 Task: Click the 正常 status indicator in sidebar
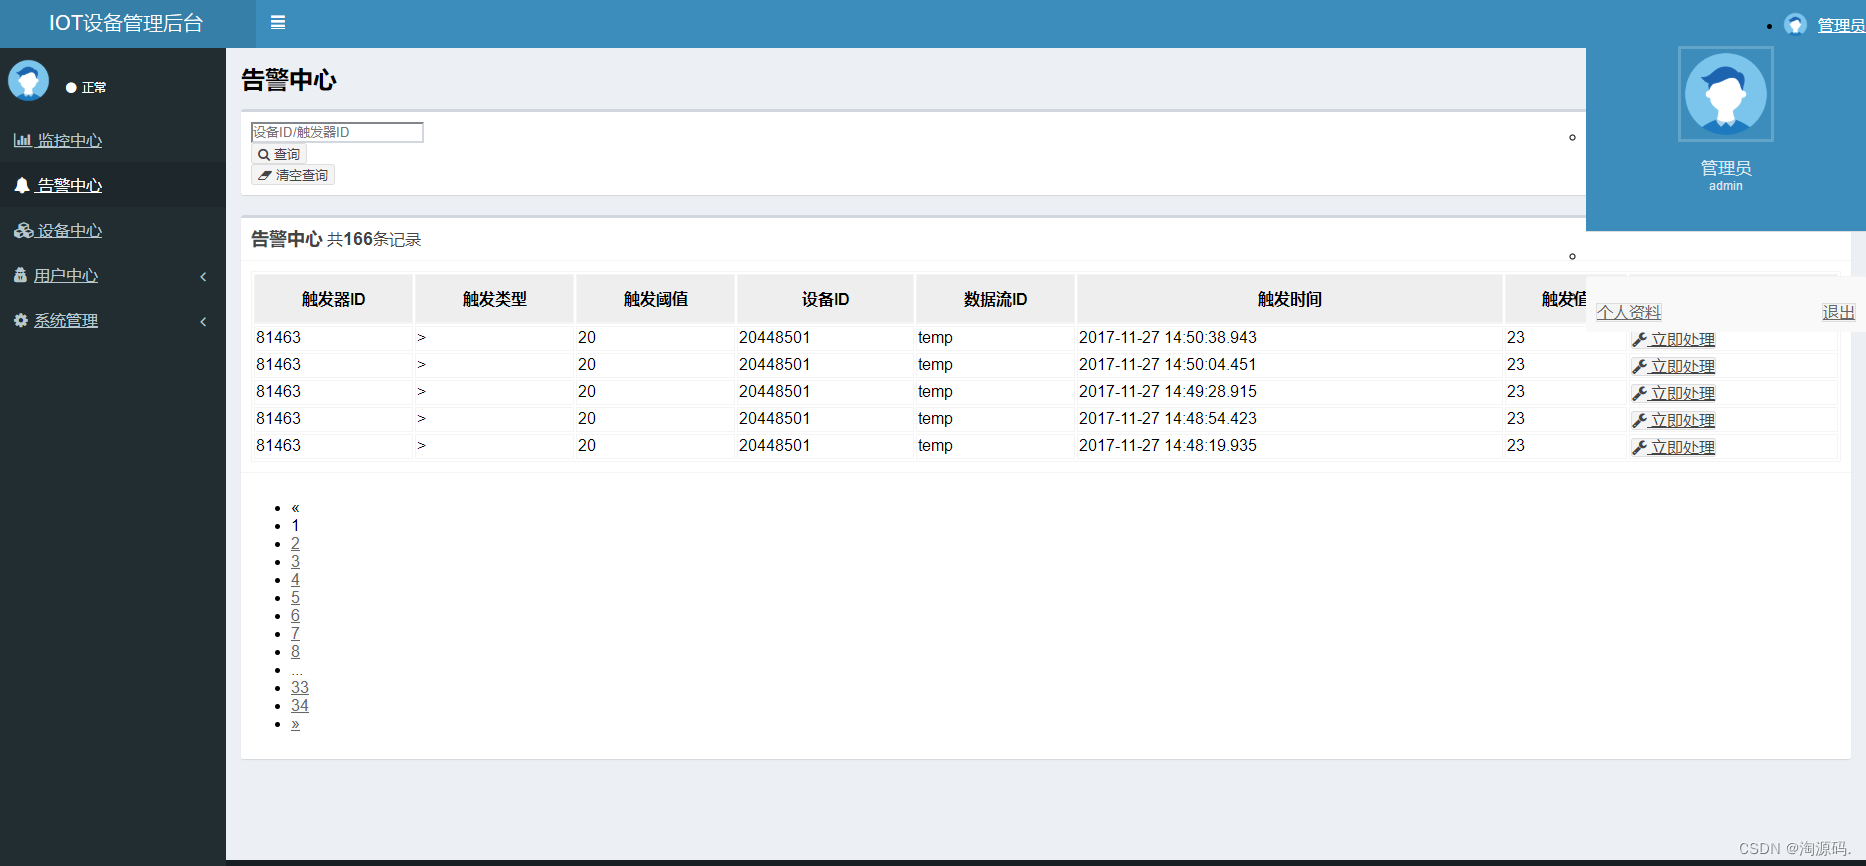pyautogui.click(x=86, y=88)
